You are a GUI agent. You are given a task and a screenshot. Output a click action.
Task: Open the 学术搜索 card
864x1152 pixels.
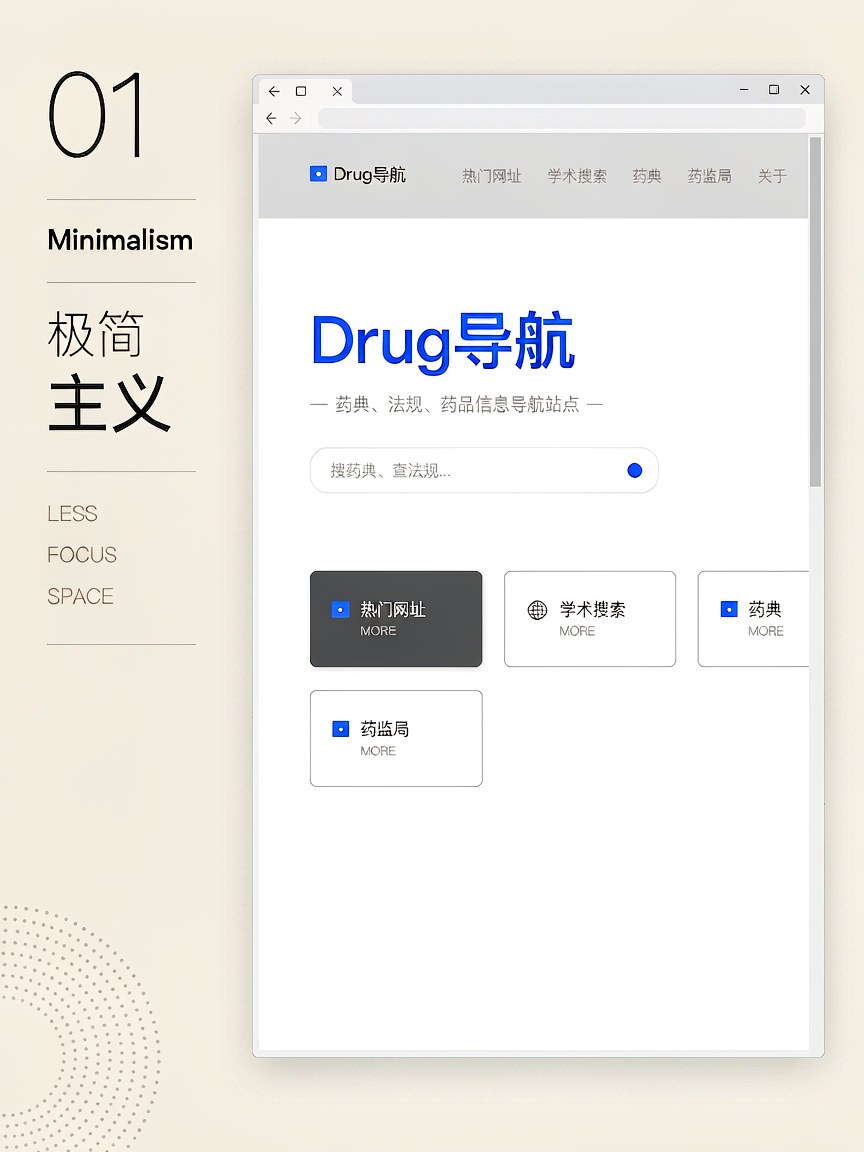tap(590, 619)
